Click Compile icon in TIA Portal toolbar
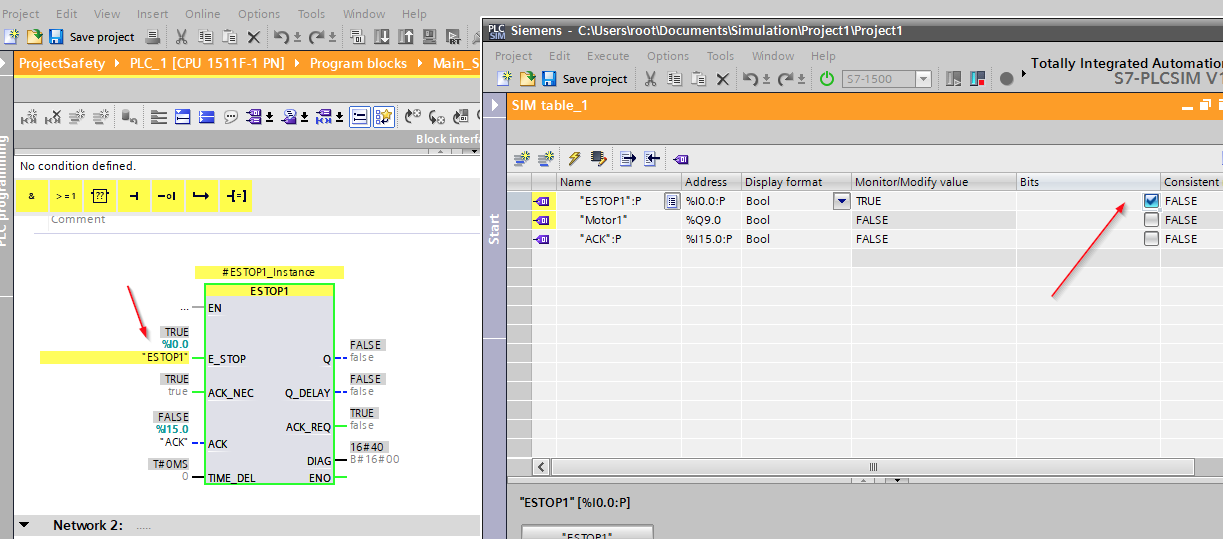This screenshot has height=539, width=1223. click(x=358, y=37)
